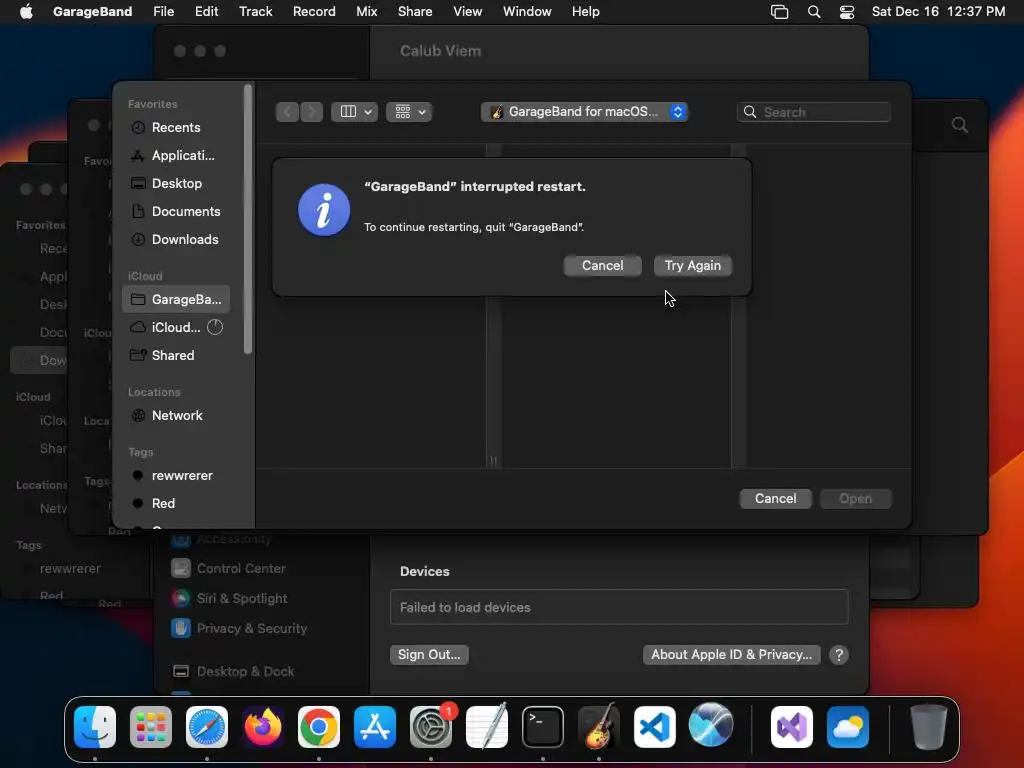Open the Window menu

click(527, 12)
